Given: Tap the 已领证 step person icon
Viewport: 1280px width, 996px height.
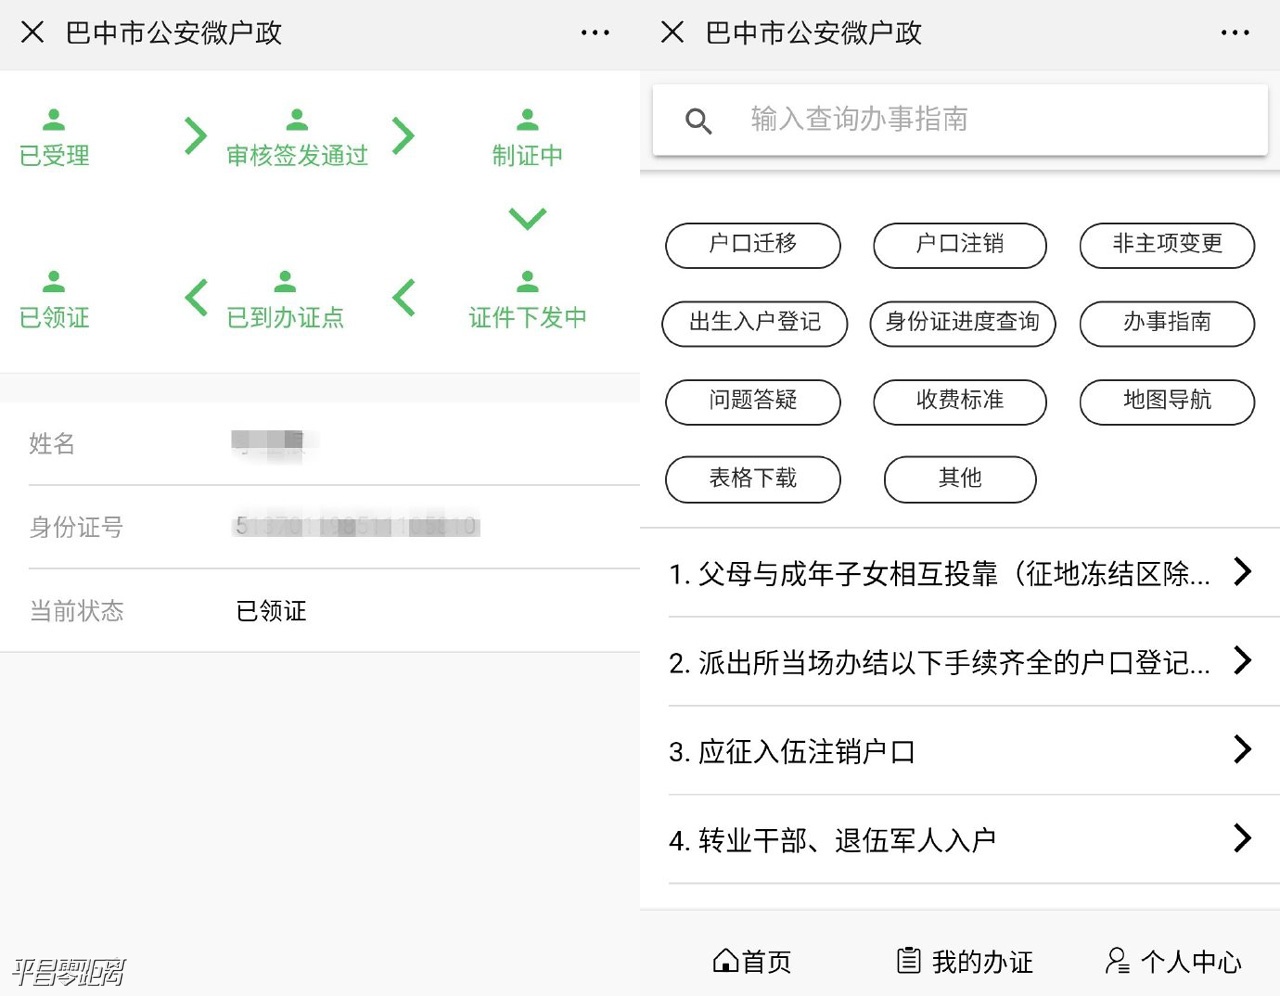Looking at the screenshot, I should [54, 281].
